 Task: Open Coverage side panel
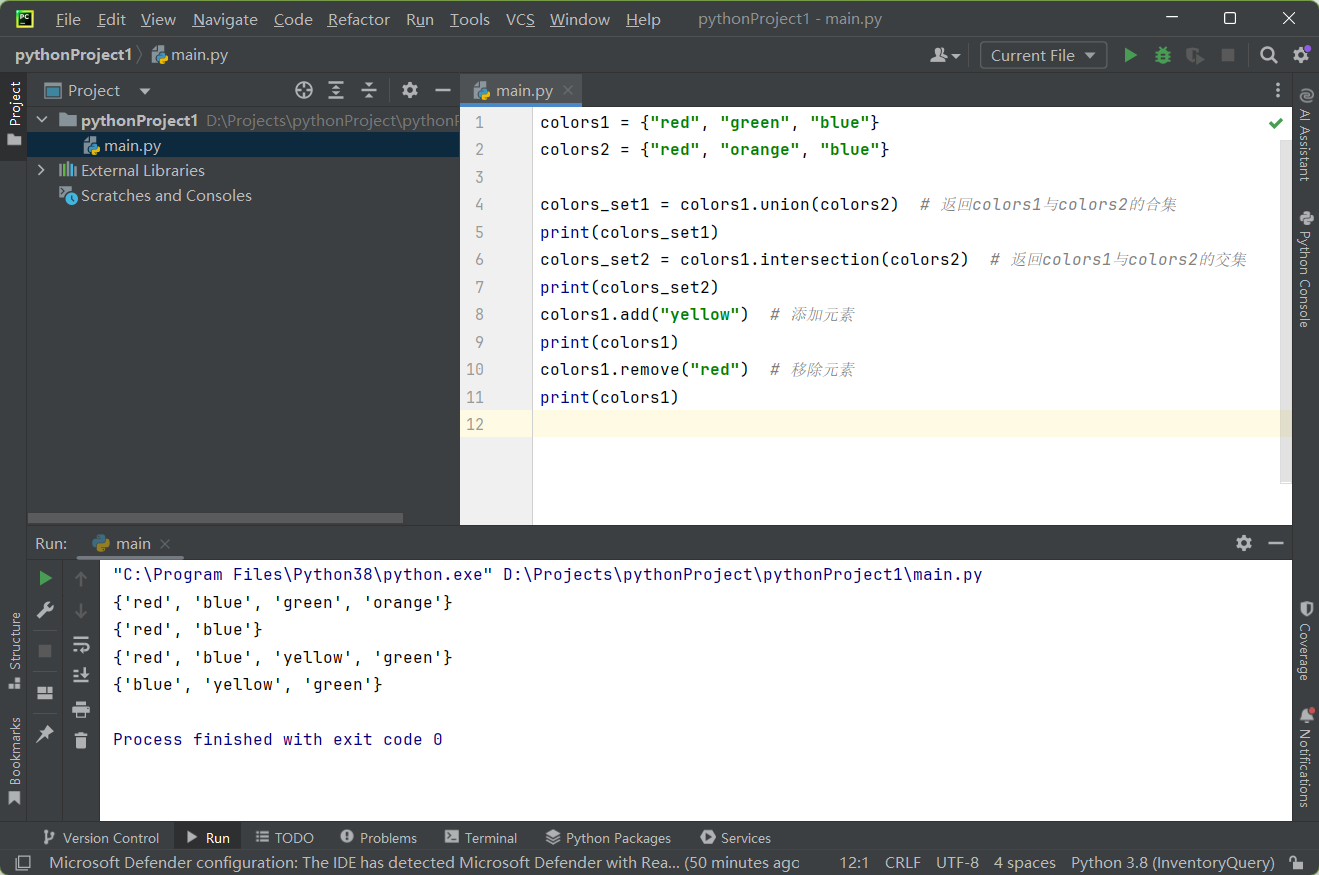point(1305,640)
